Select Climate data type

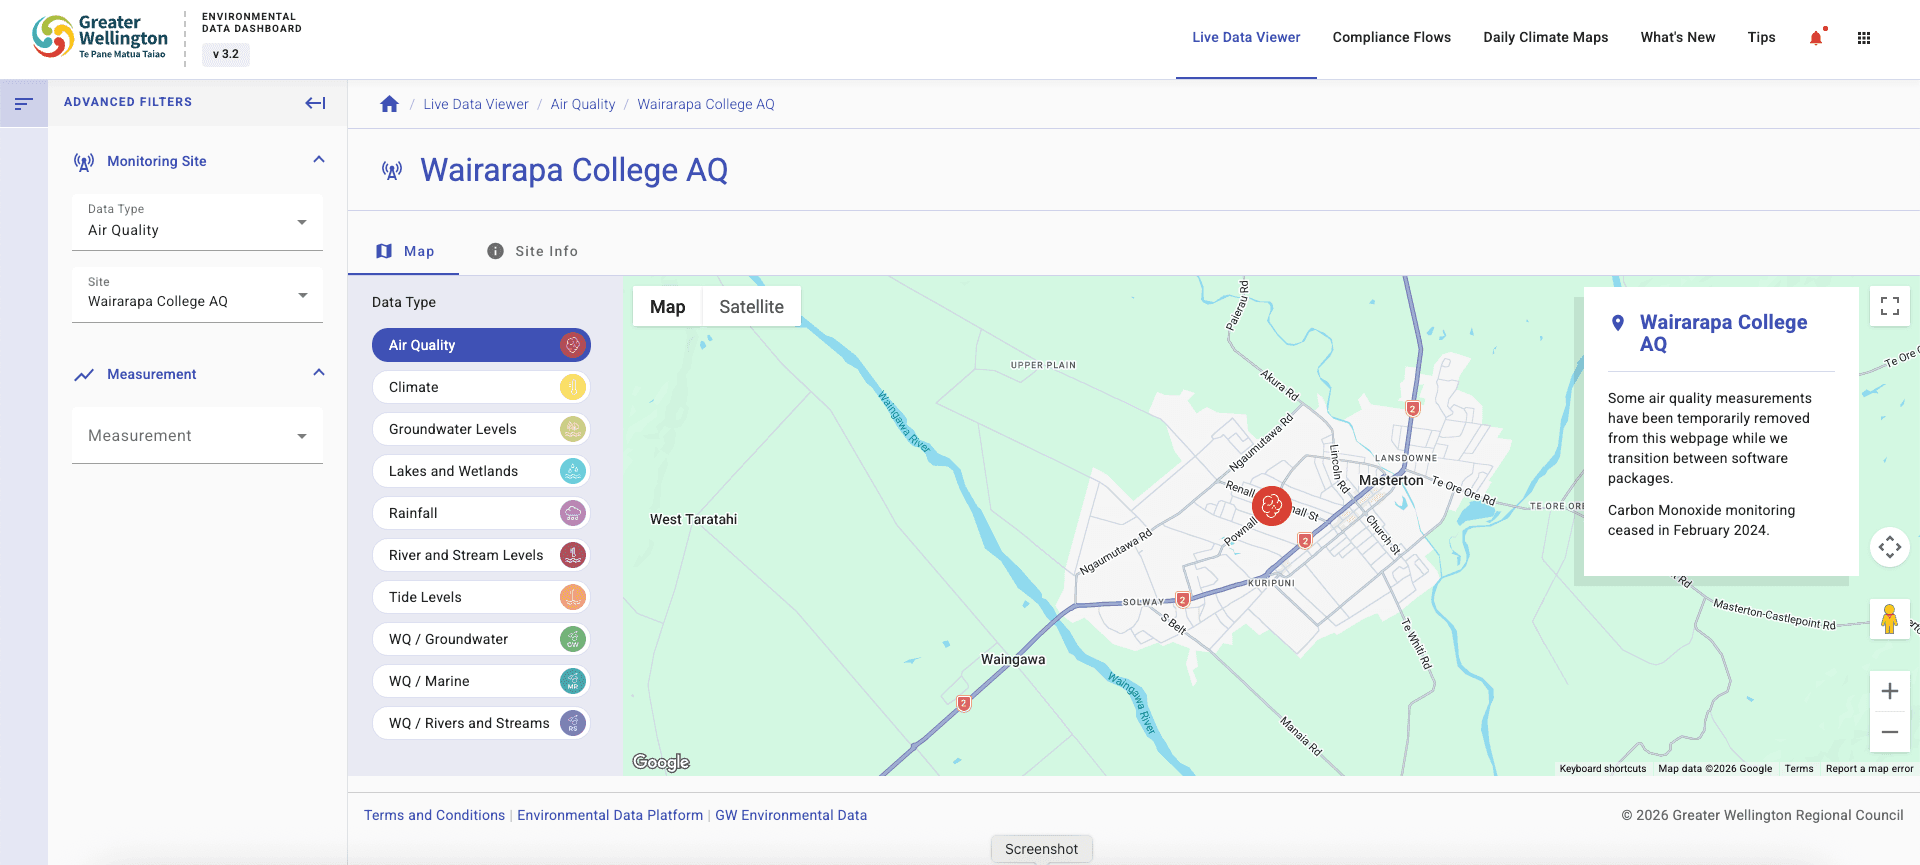tap(481, 387)
